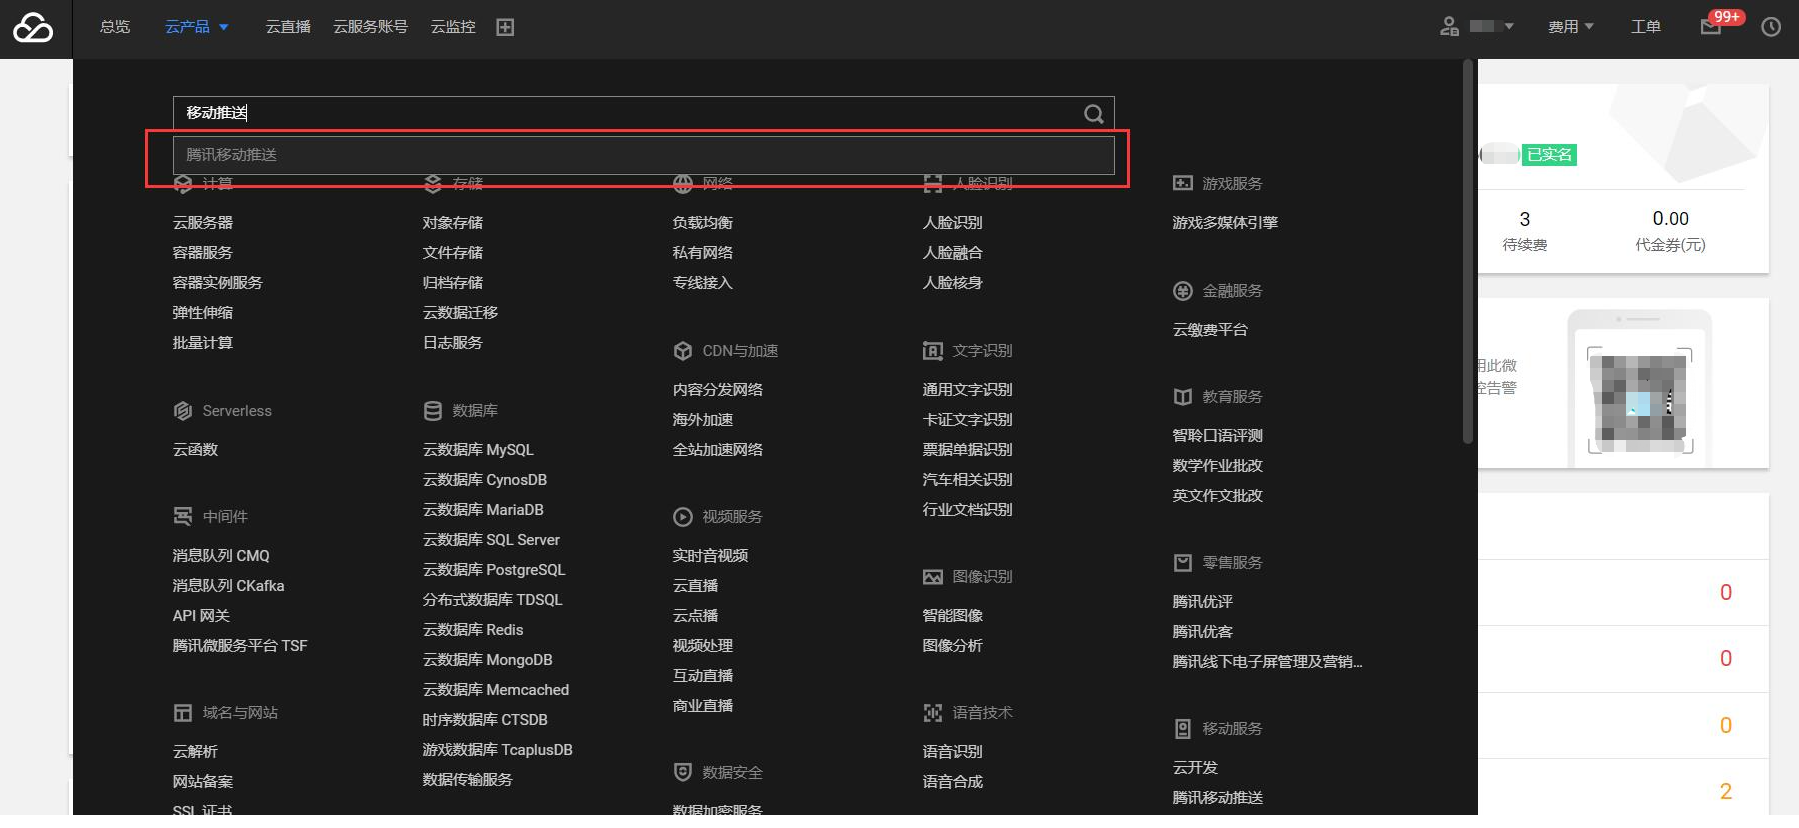Viewport: 1799px width, 828px height.
Task: Click the QR code image
Action: click(1639, 400)
